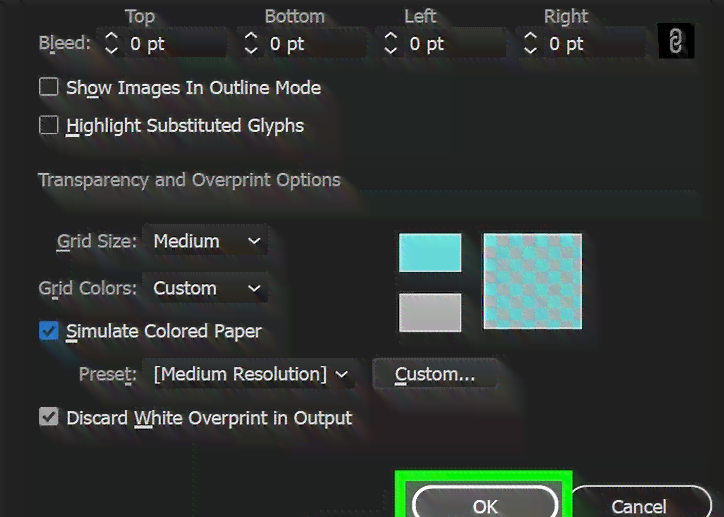Toggle Discard White Overprint in Output

tap(48, 417)
